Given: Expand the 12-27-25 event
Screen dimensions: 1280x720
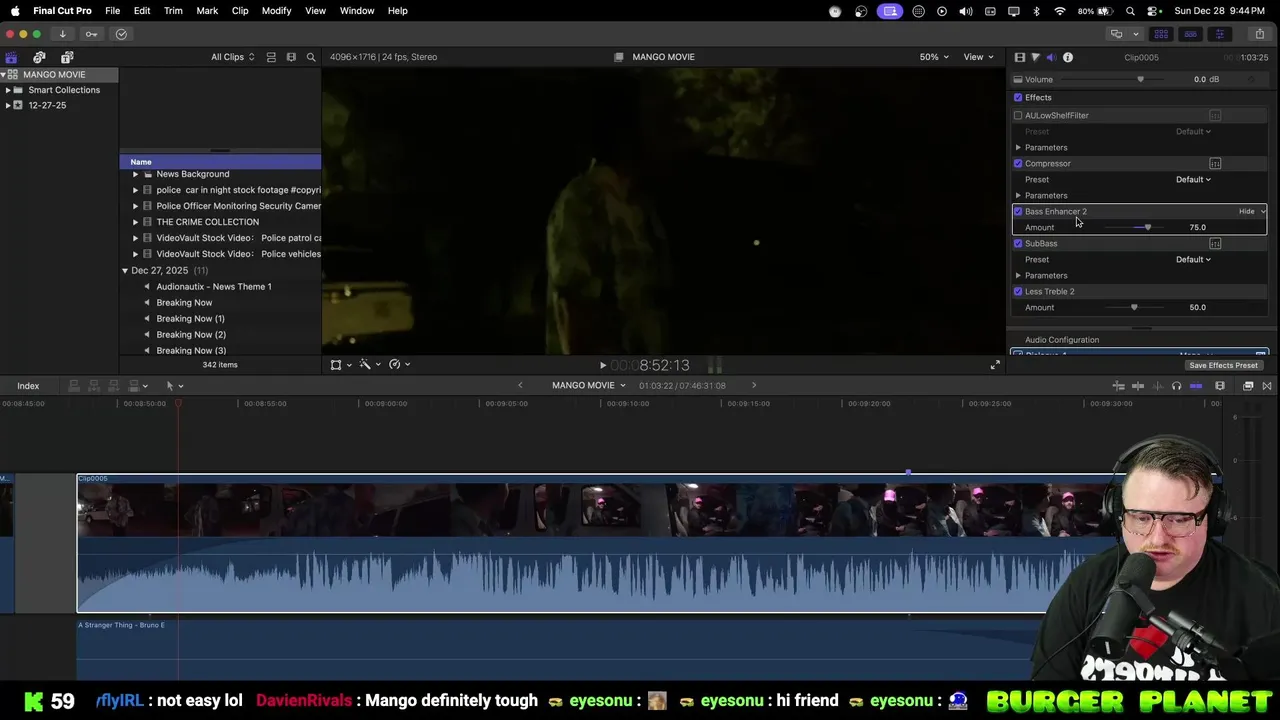Looking at the screenshot, I should [x=8, y=105].
